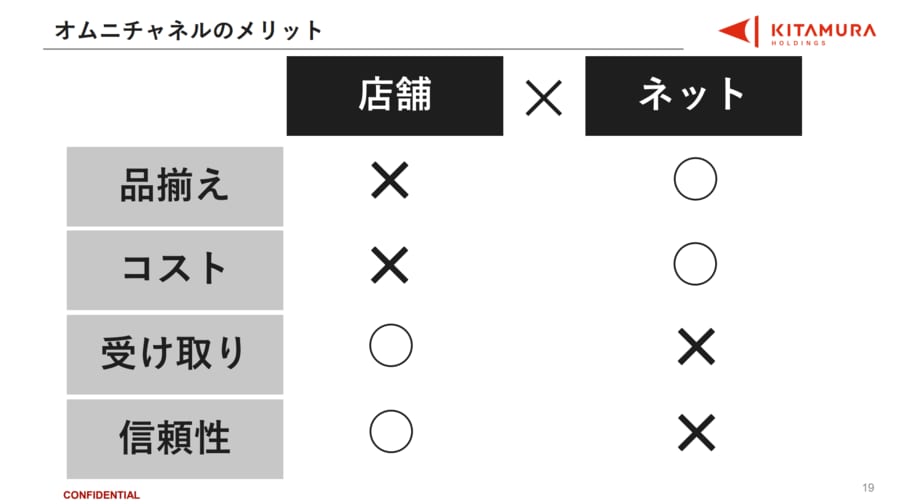Click the page number 19
The image size is (900, 504).
(867, 487)
